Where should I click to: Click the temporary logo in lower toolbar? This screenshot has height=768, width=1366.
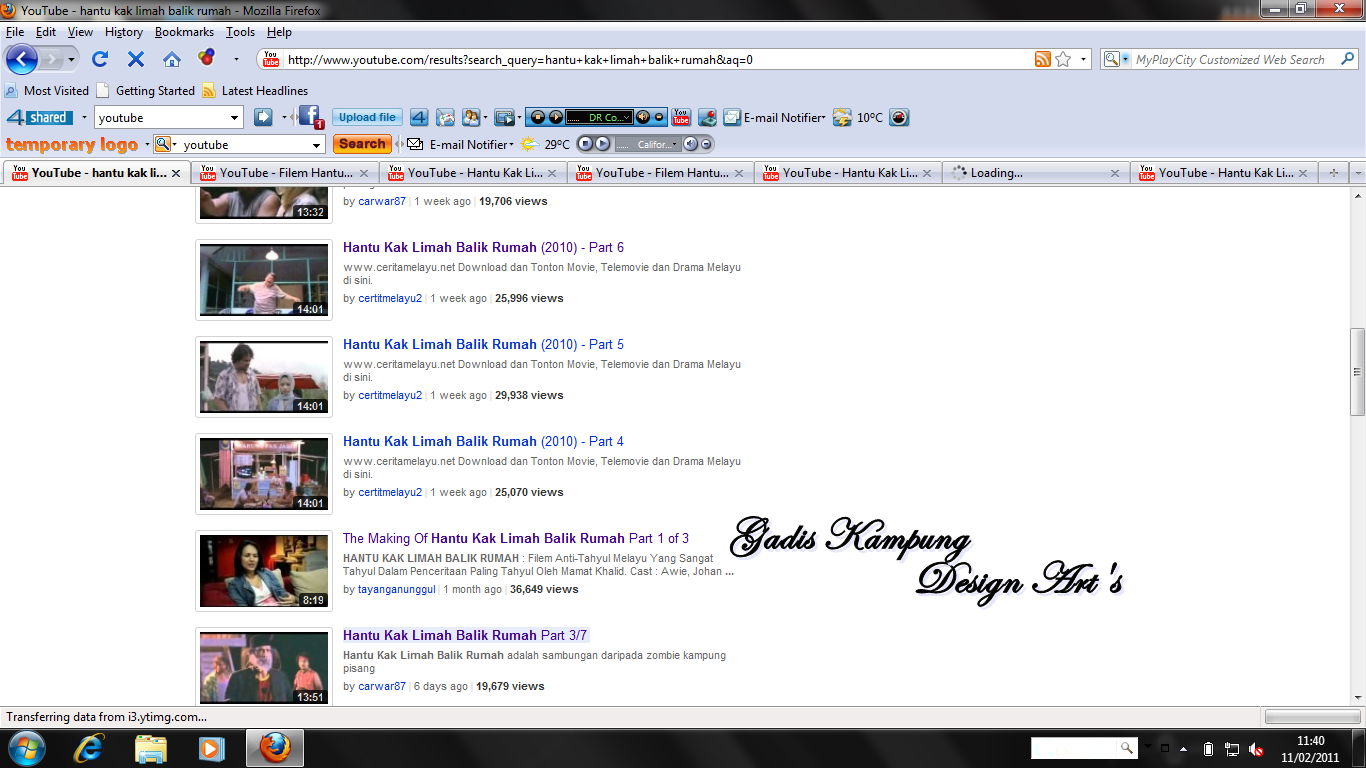72,144
